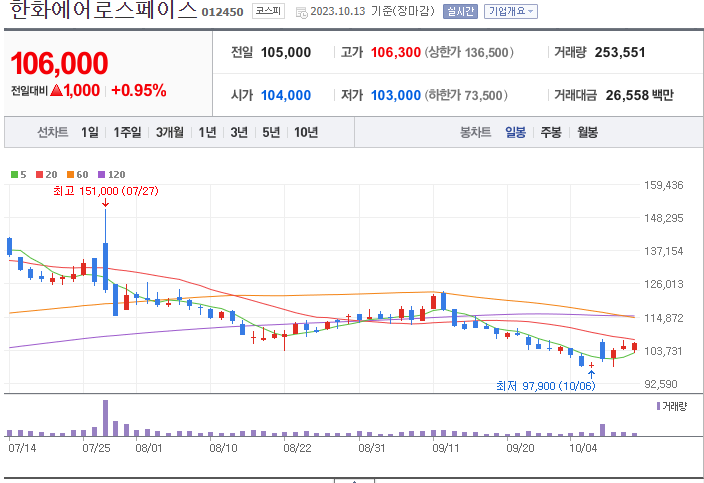The height and width of the screenshot is (483, 704).
Task: Click the 시가 value 104,000
Action: (286, 95)
